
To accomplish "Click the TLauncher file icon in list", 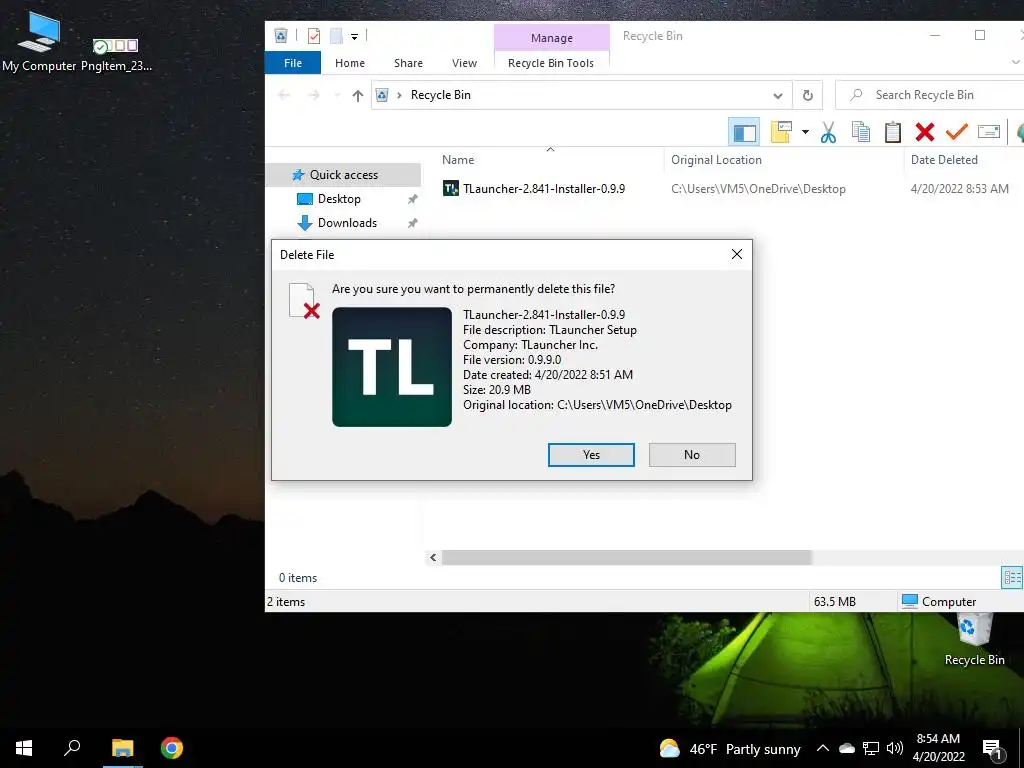I will point(451,189).
